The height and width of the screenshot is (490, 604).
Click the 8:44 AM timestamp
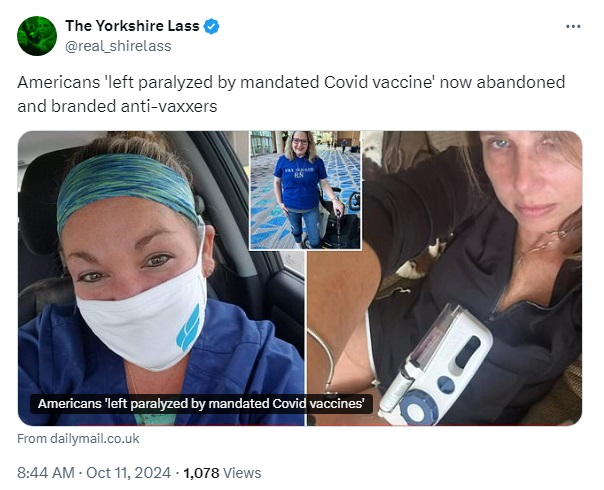point(46,472)
